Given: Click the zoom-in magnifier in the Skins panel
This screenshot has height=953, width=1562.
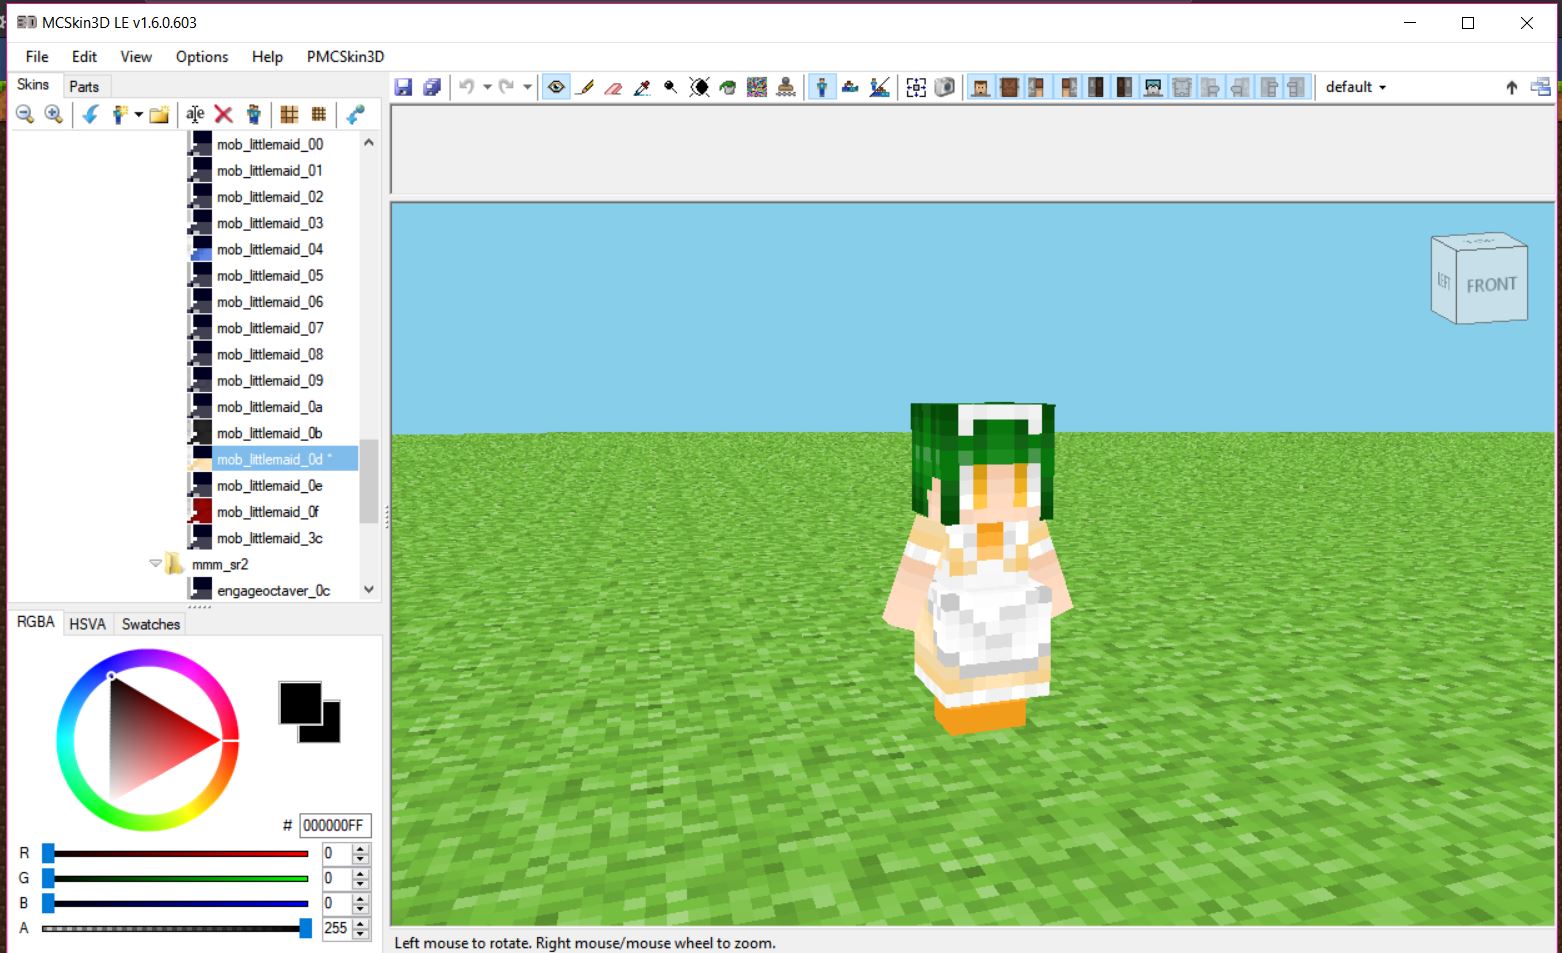Looking at the screenshot, I should [x=55, y=114].
